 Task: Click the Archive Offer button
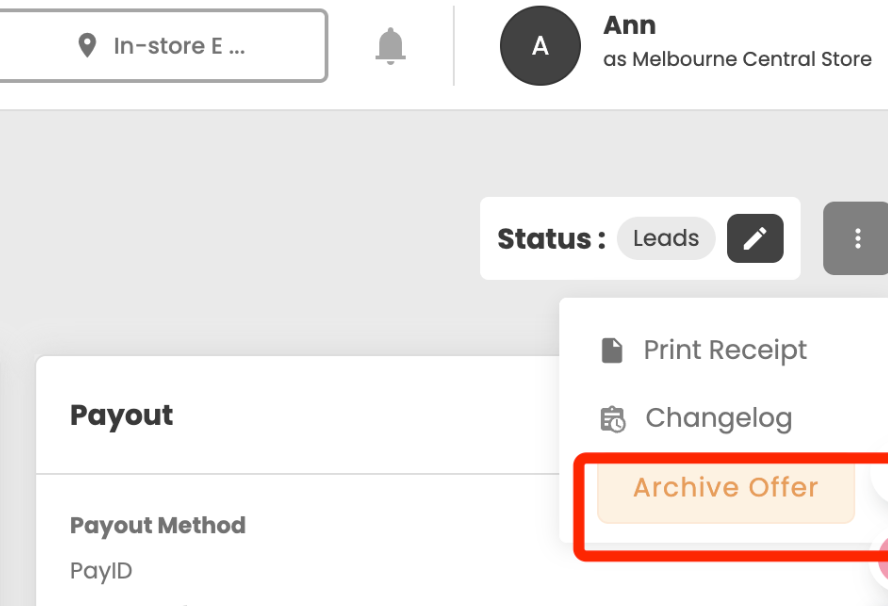pos(725,489)
